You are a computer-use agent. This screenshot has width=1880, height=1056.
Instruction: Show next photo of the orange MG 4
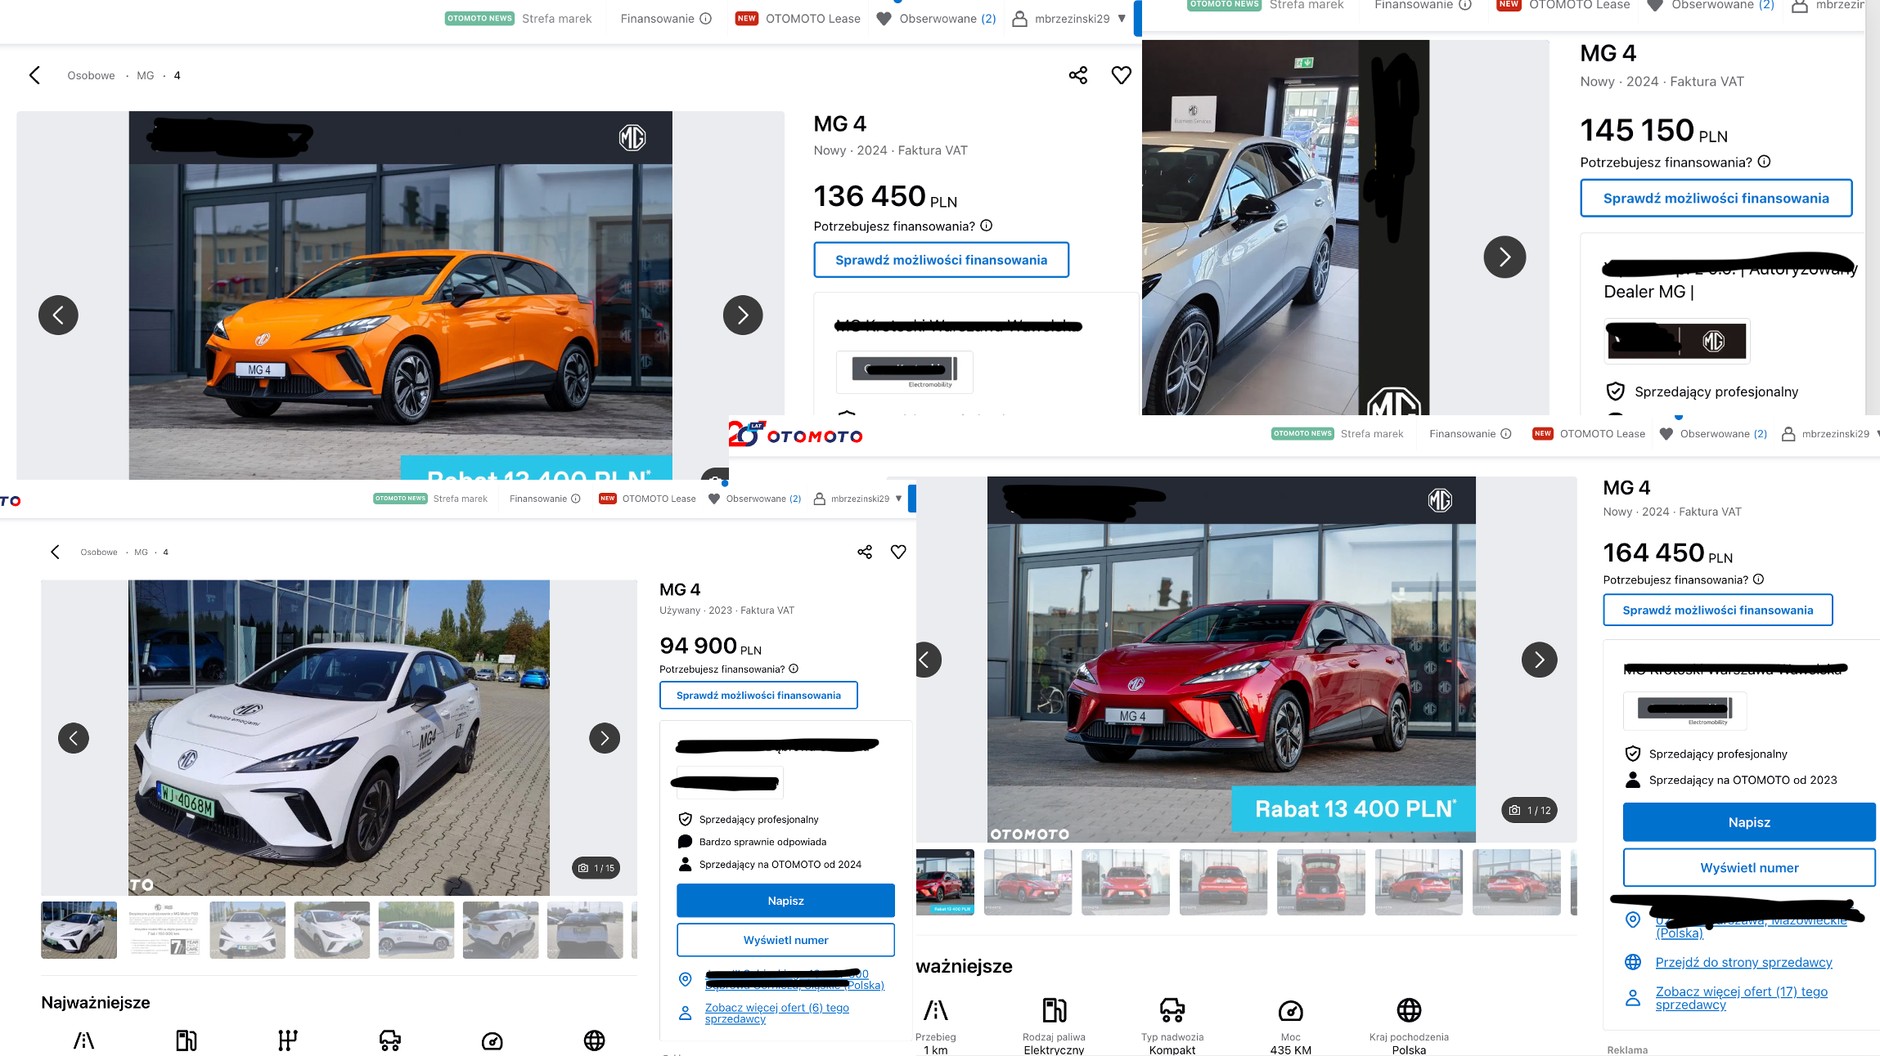pyautogui.click(x=742, y=315)
